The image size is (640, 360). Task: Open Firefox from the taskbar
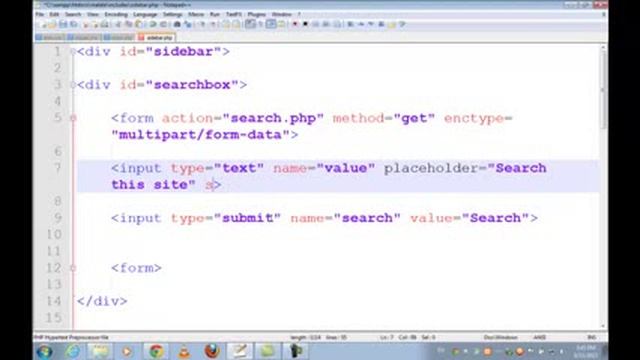pos(212,351)
